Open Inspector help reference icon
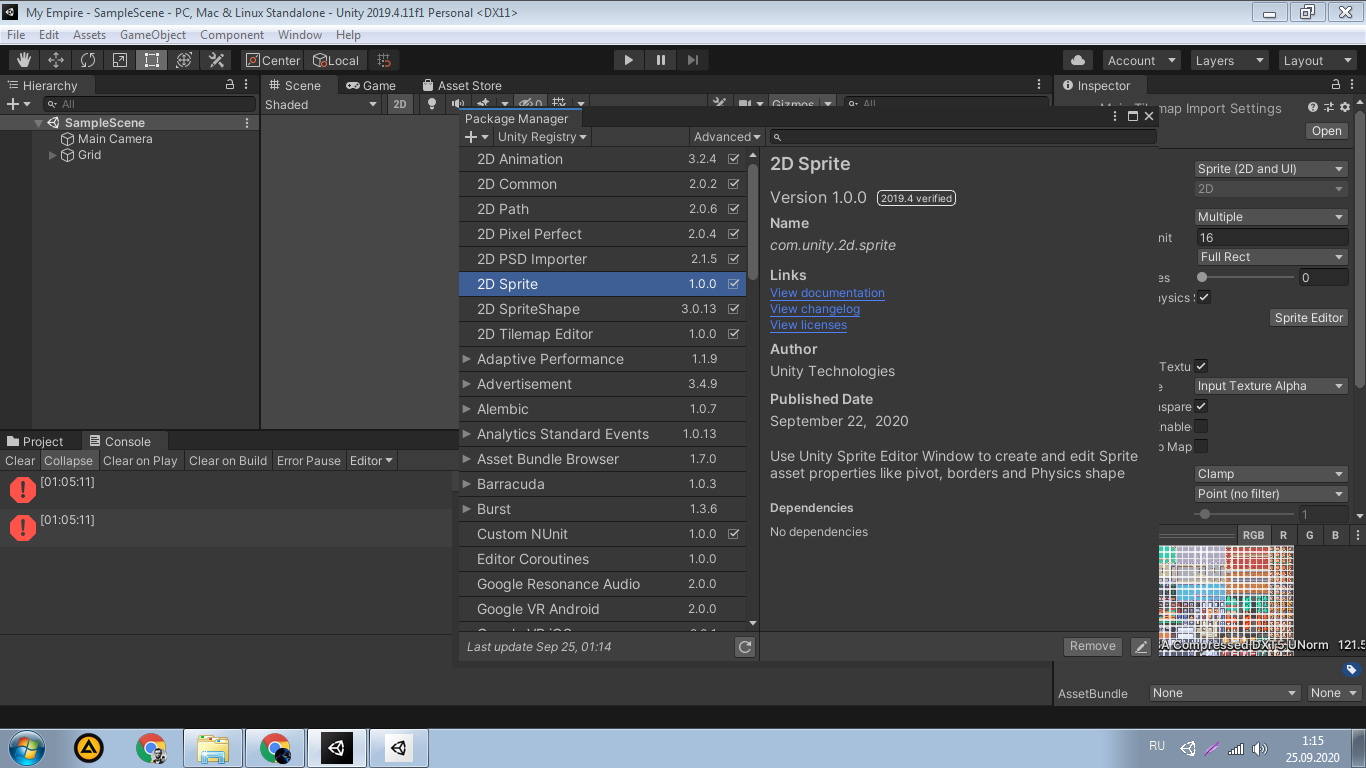This screenshot has width=1366, height=768. (x=1313, y=107)
